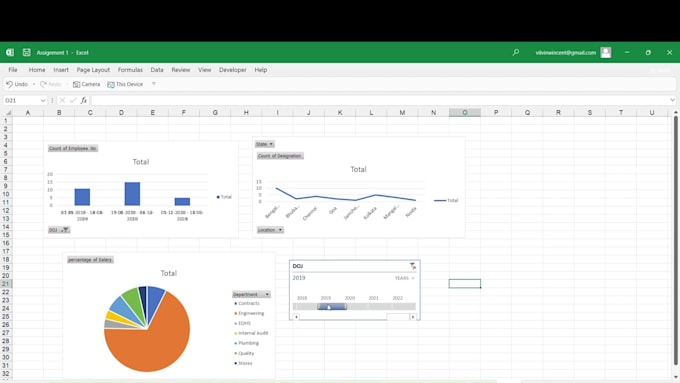Click the Save icon in title bar

pyautogui.click(x=26, y=52)
